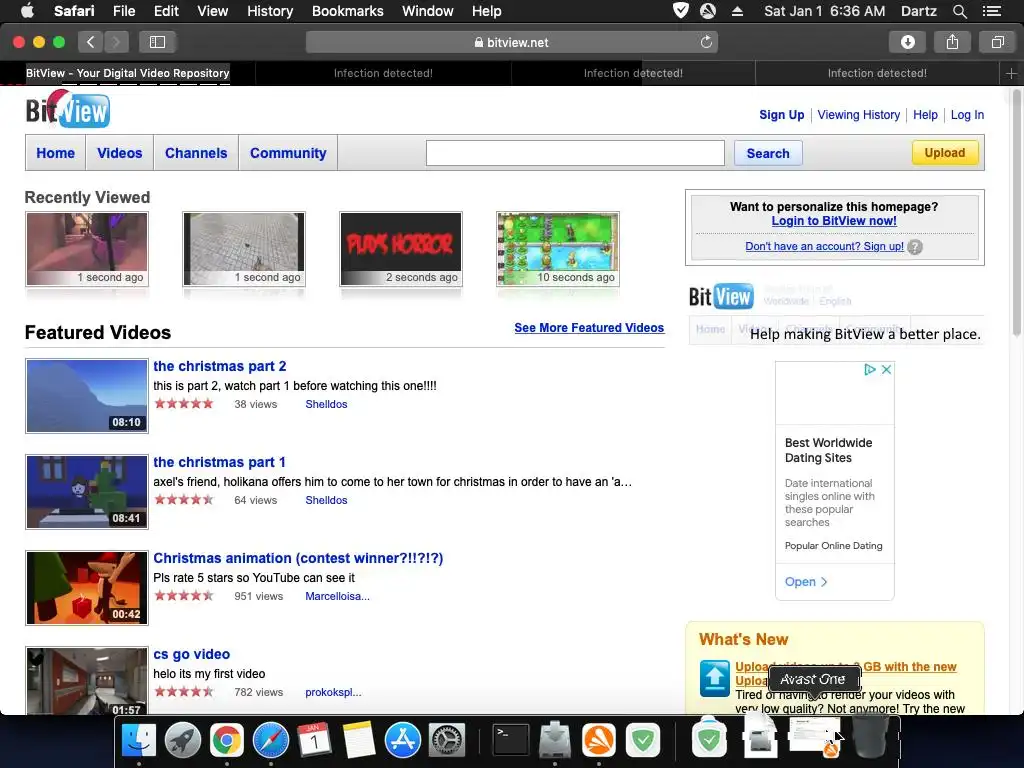
Task: Open Terminal from the dock
Action: pos(511,740)
